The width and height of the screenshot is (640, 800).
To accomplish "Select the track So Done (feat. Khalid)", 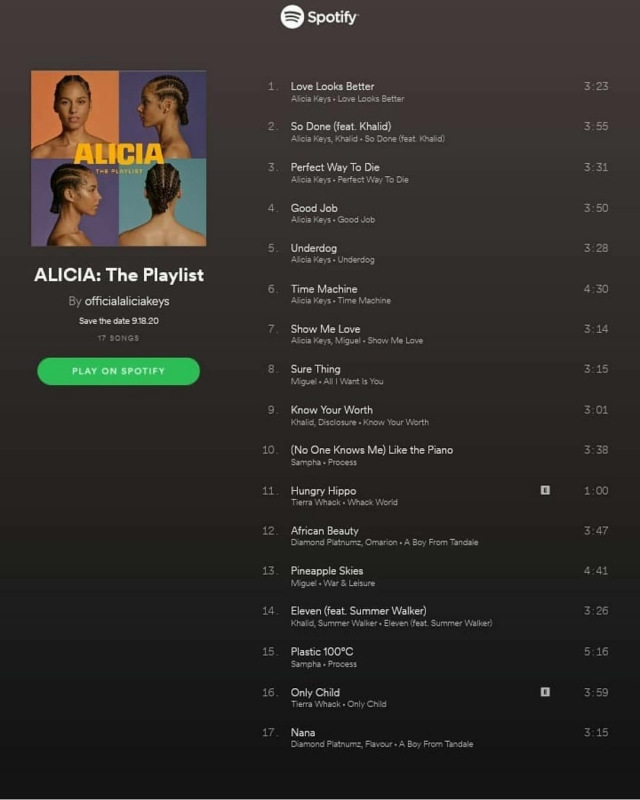I will tap(341, 126).
